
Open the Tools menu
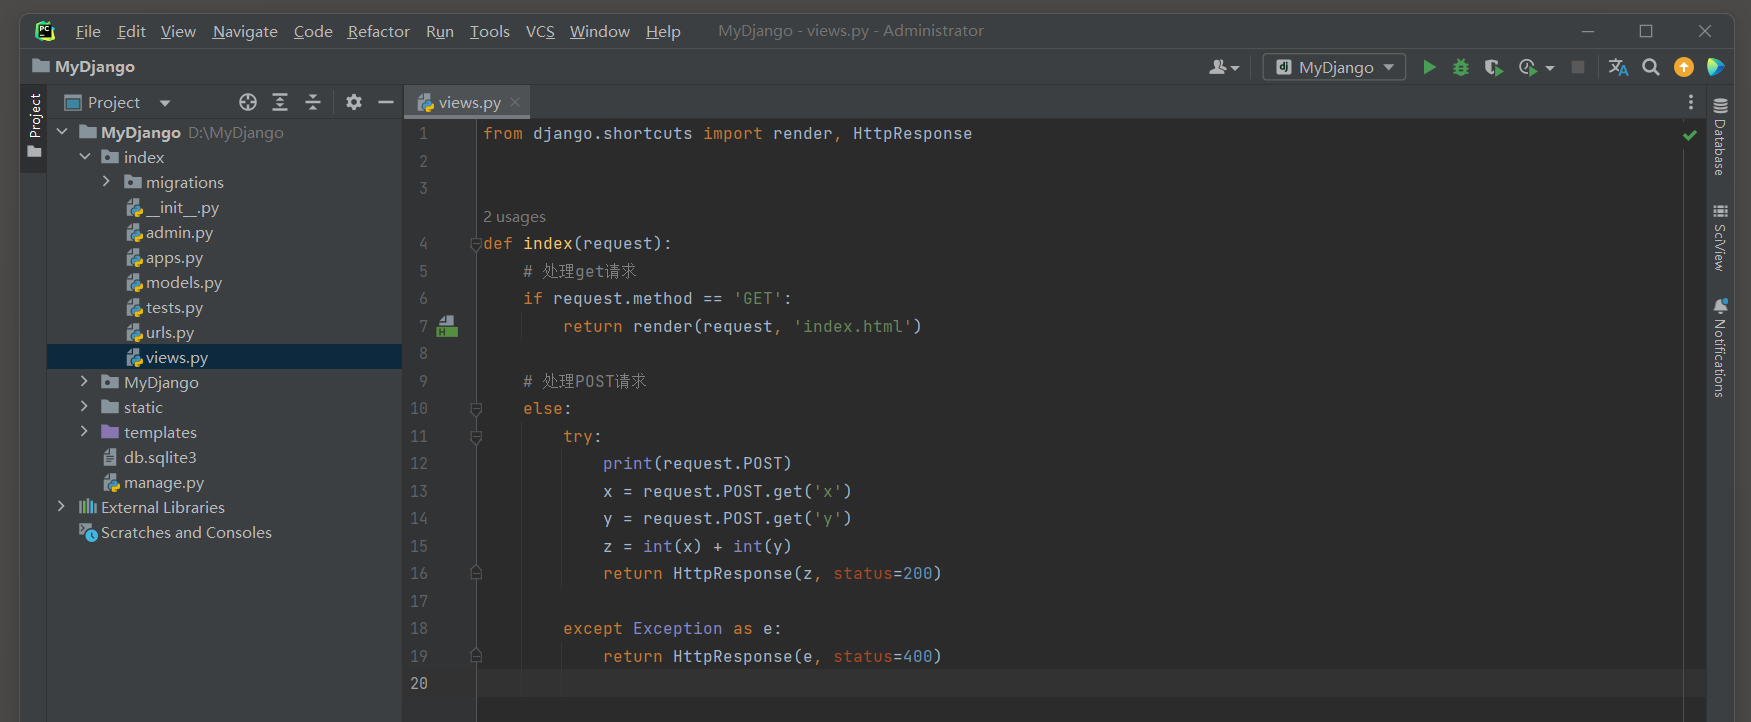[x=489, y=31]
